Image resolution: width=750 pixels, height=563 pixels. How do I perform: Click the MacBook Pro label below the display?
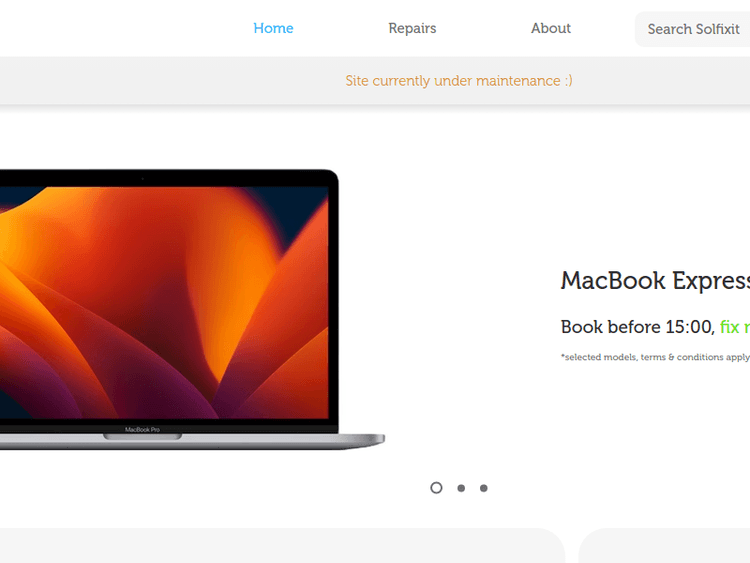click(142, 430)
